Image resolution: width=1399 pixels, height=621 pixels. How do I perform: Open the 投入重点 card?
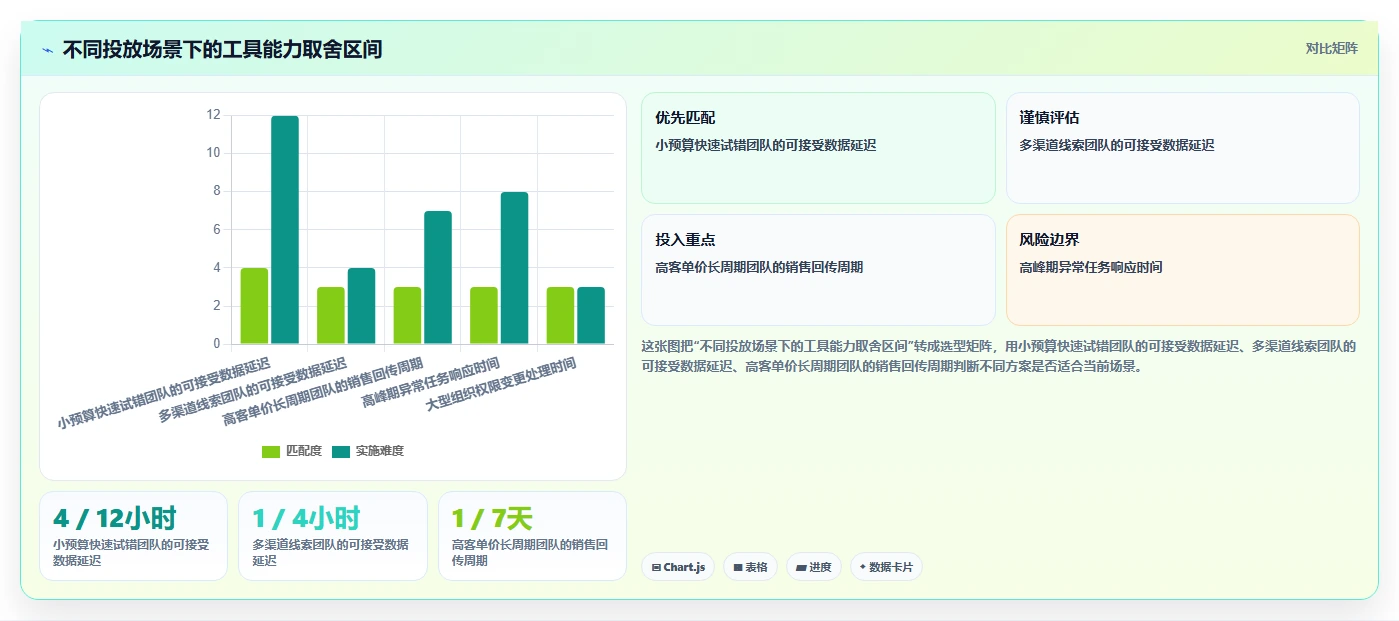(x=818, y=270)
